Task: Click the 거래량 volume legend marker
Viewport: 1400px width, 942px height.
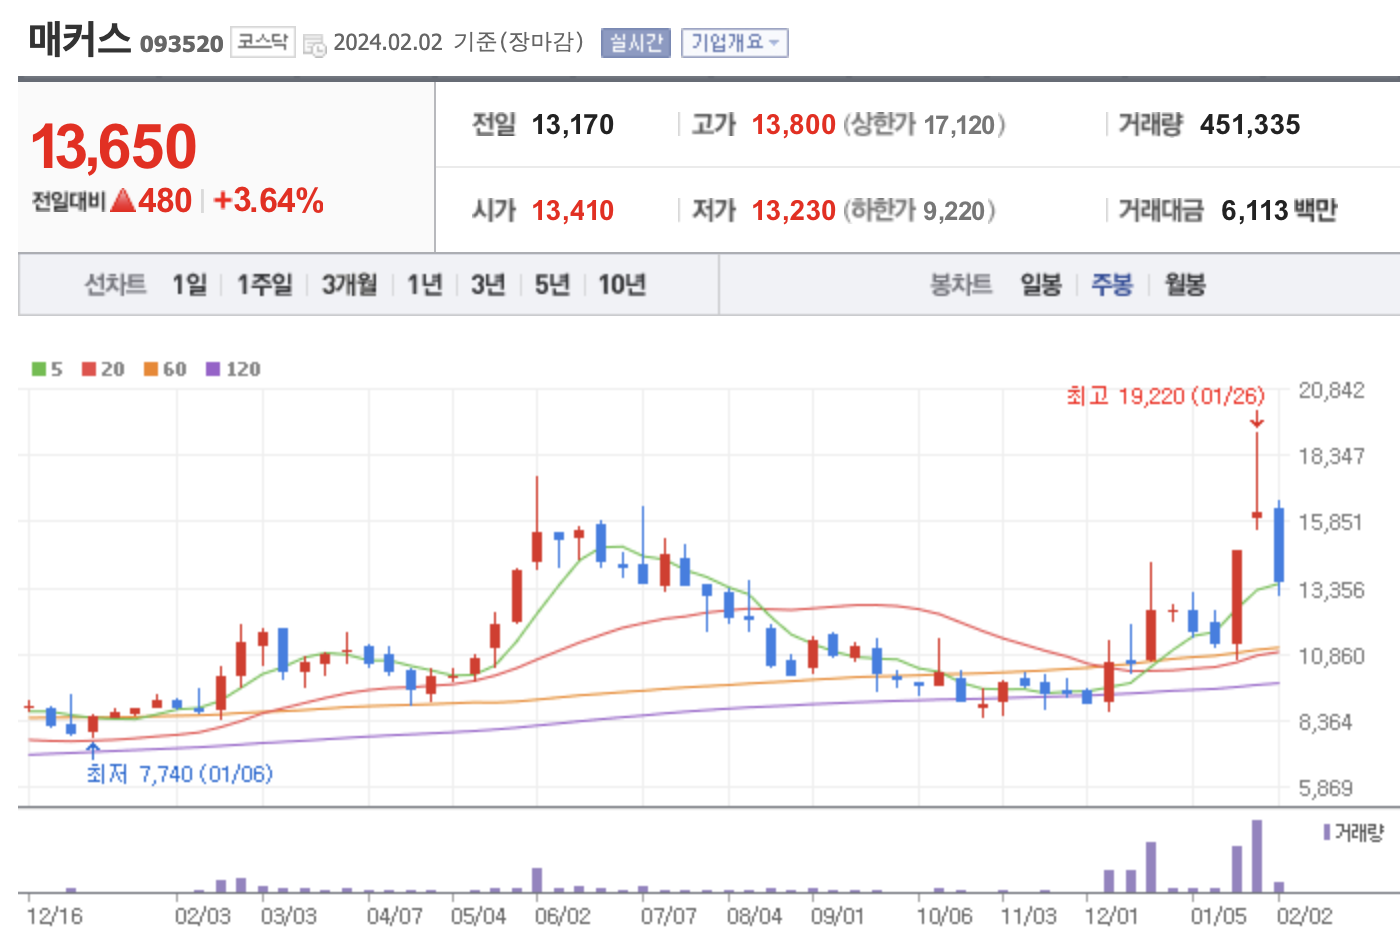Action: coord(1327,832)
